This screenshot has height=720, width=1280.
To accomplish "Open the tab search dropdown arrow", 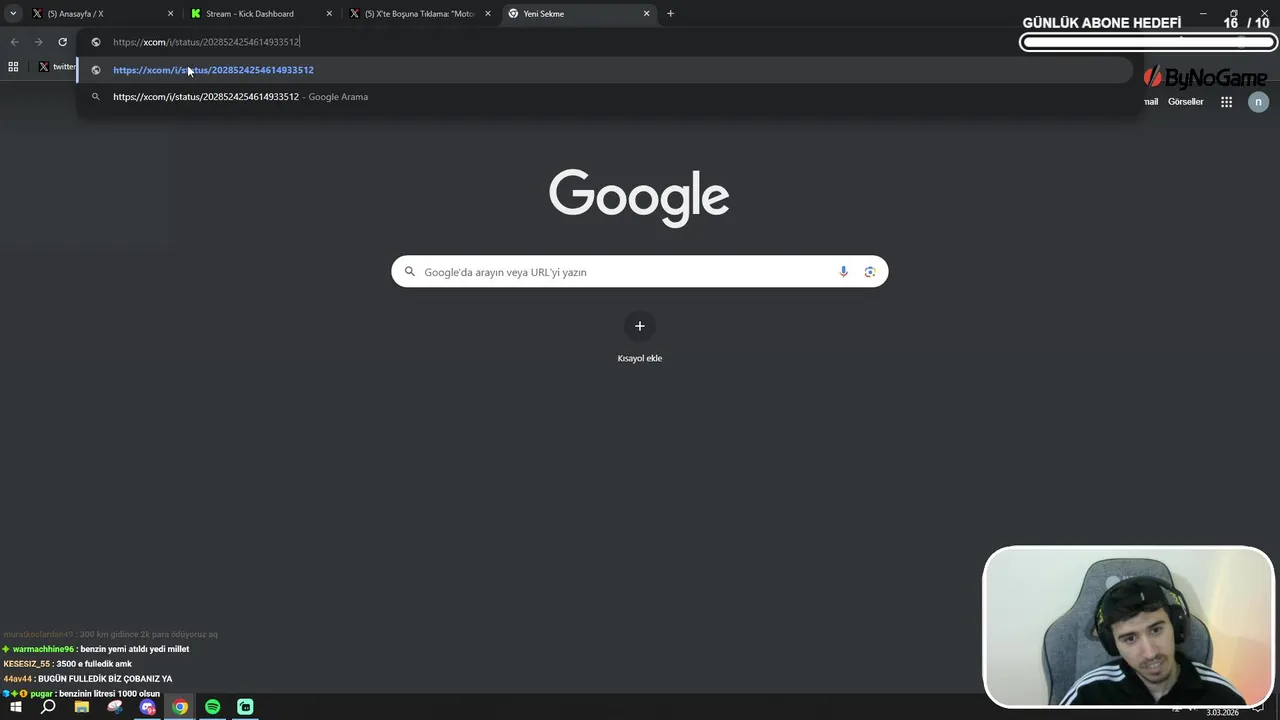I will coord(13,14).
